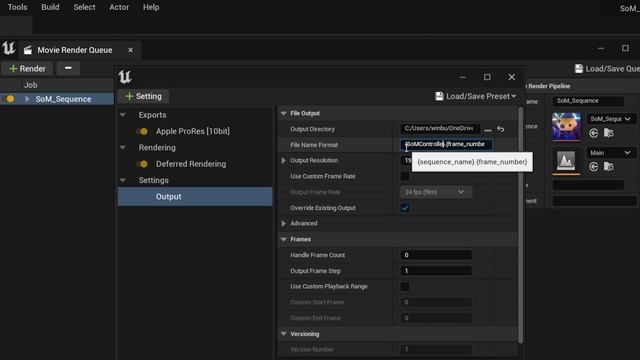The height and width of the screenshot is (360, 640).
Task: Click the Output Frame Step value field
Action: 436,271
